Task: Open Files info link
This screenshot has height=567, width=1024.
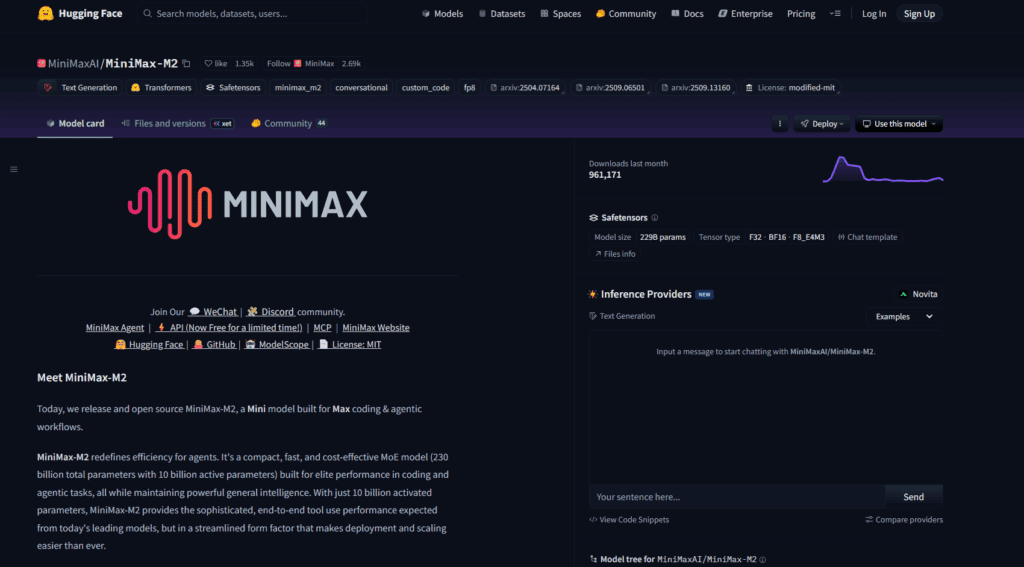Action: [615, 254]
